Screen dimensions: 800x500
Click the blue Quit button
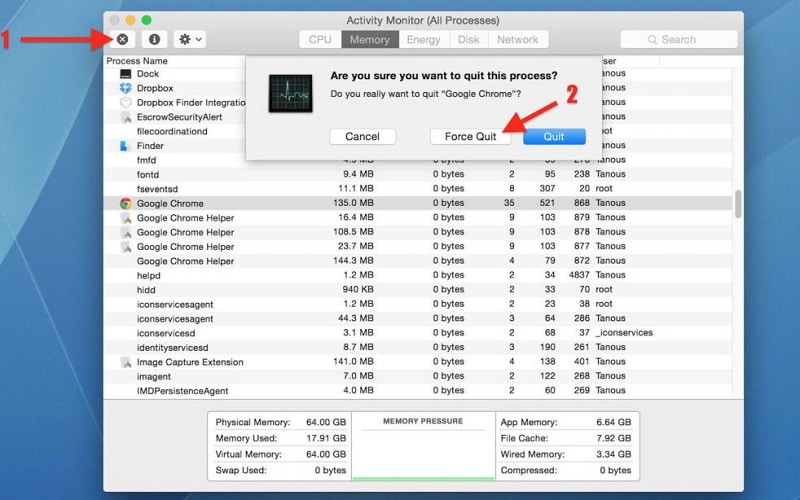(554, 136)
